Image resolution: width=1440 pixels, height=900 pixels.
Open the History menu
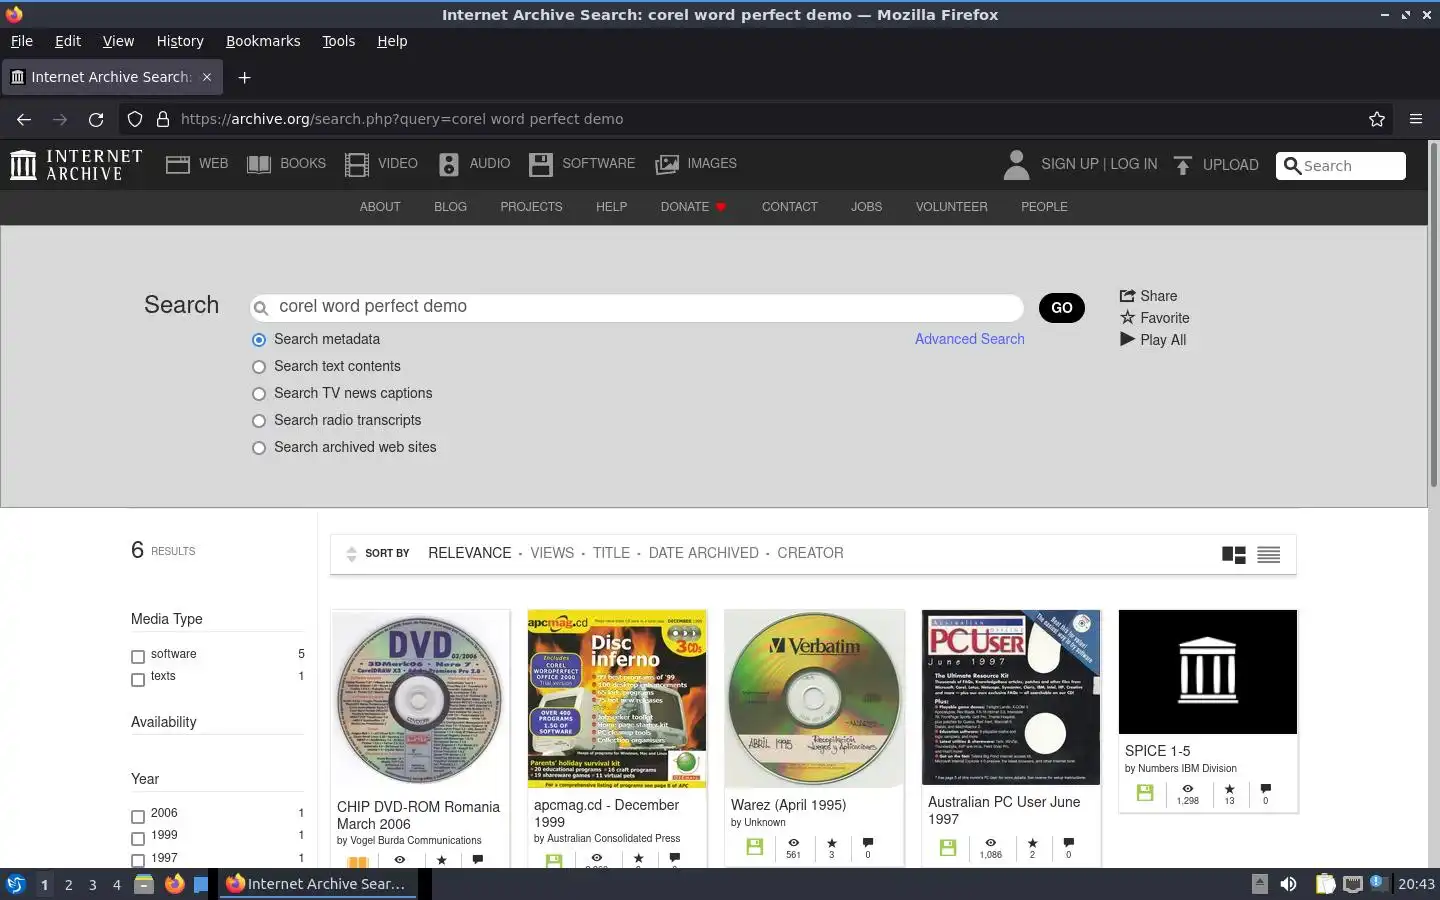(x=180, y=41)
